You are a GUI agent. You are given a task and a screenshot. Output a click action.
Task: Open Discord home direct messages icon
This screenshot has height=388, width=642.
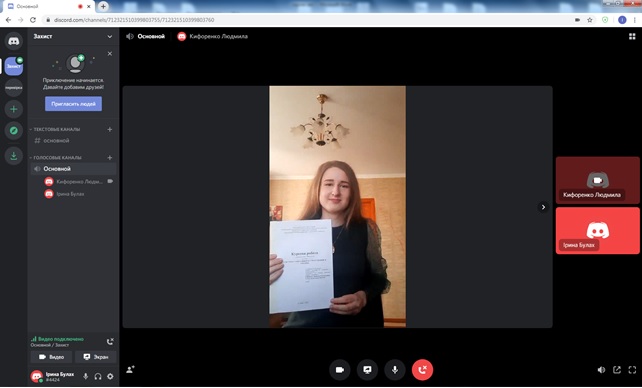pyautogui.click(x=14, y=41)
